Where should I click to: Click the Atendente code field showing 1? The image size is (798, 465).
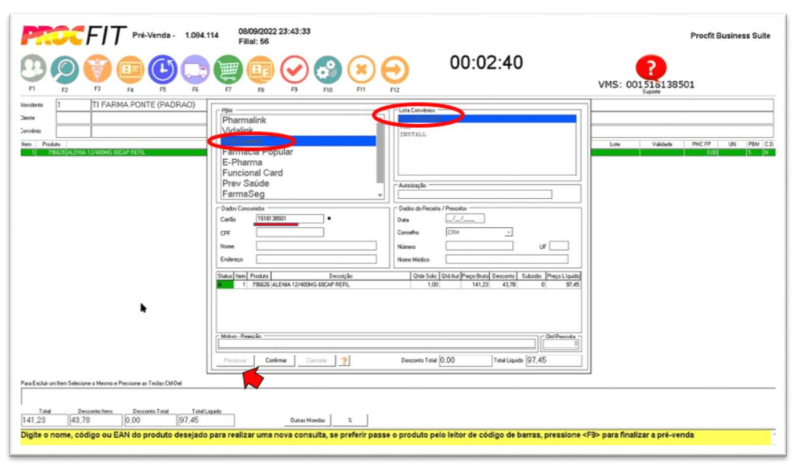73,105
